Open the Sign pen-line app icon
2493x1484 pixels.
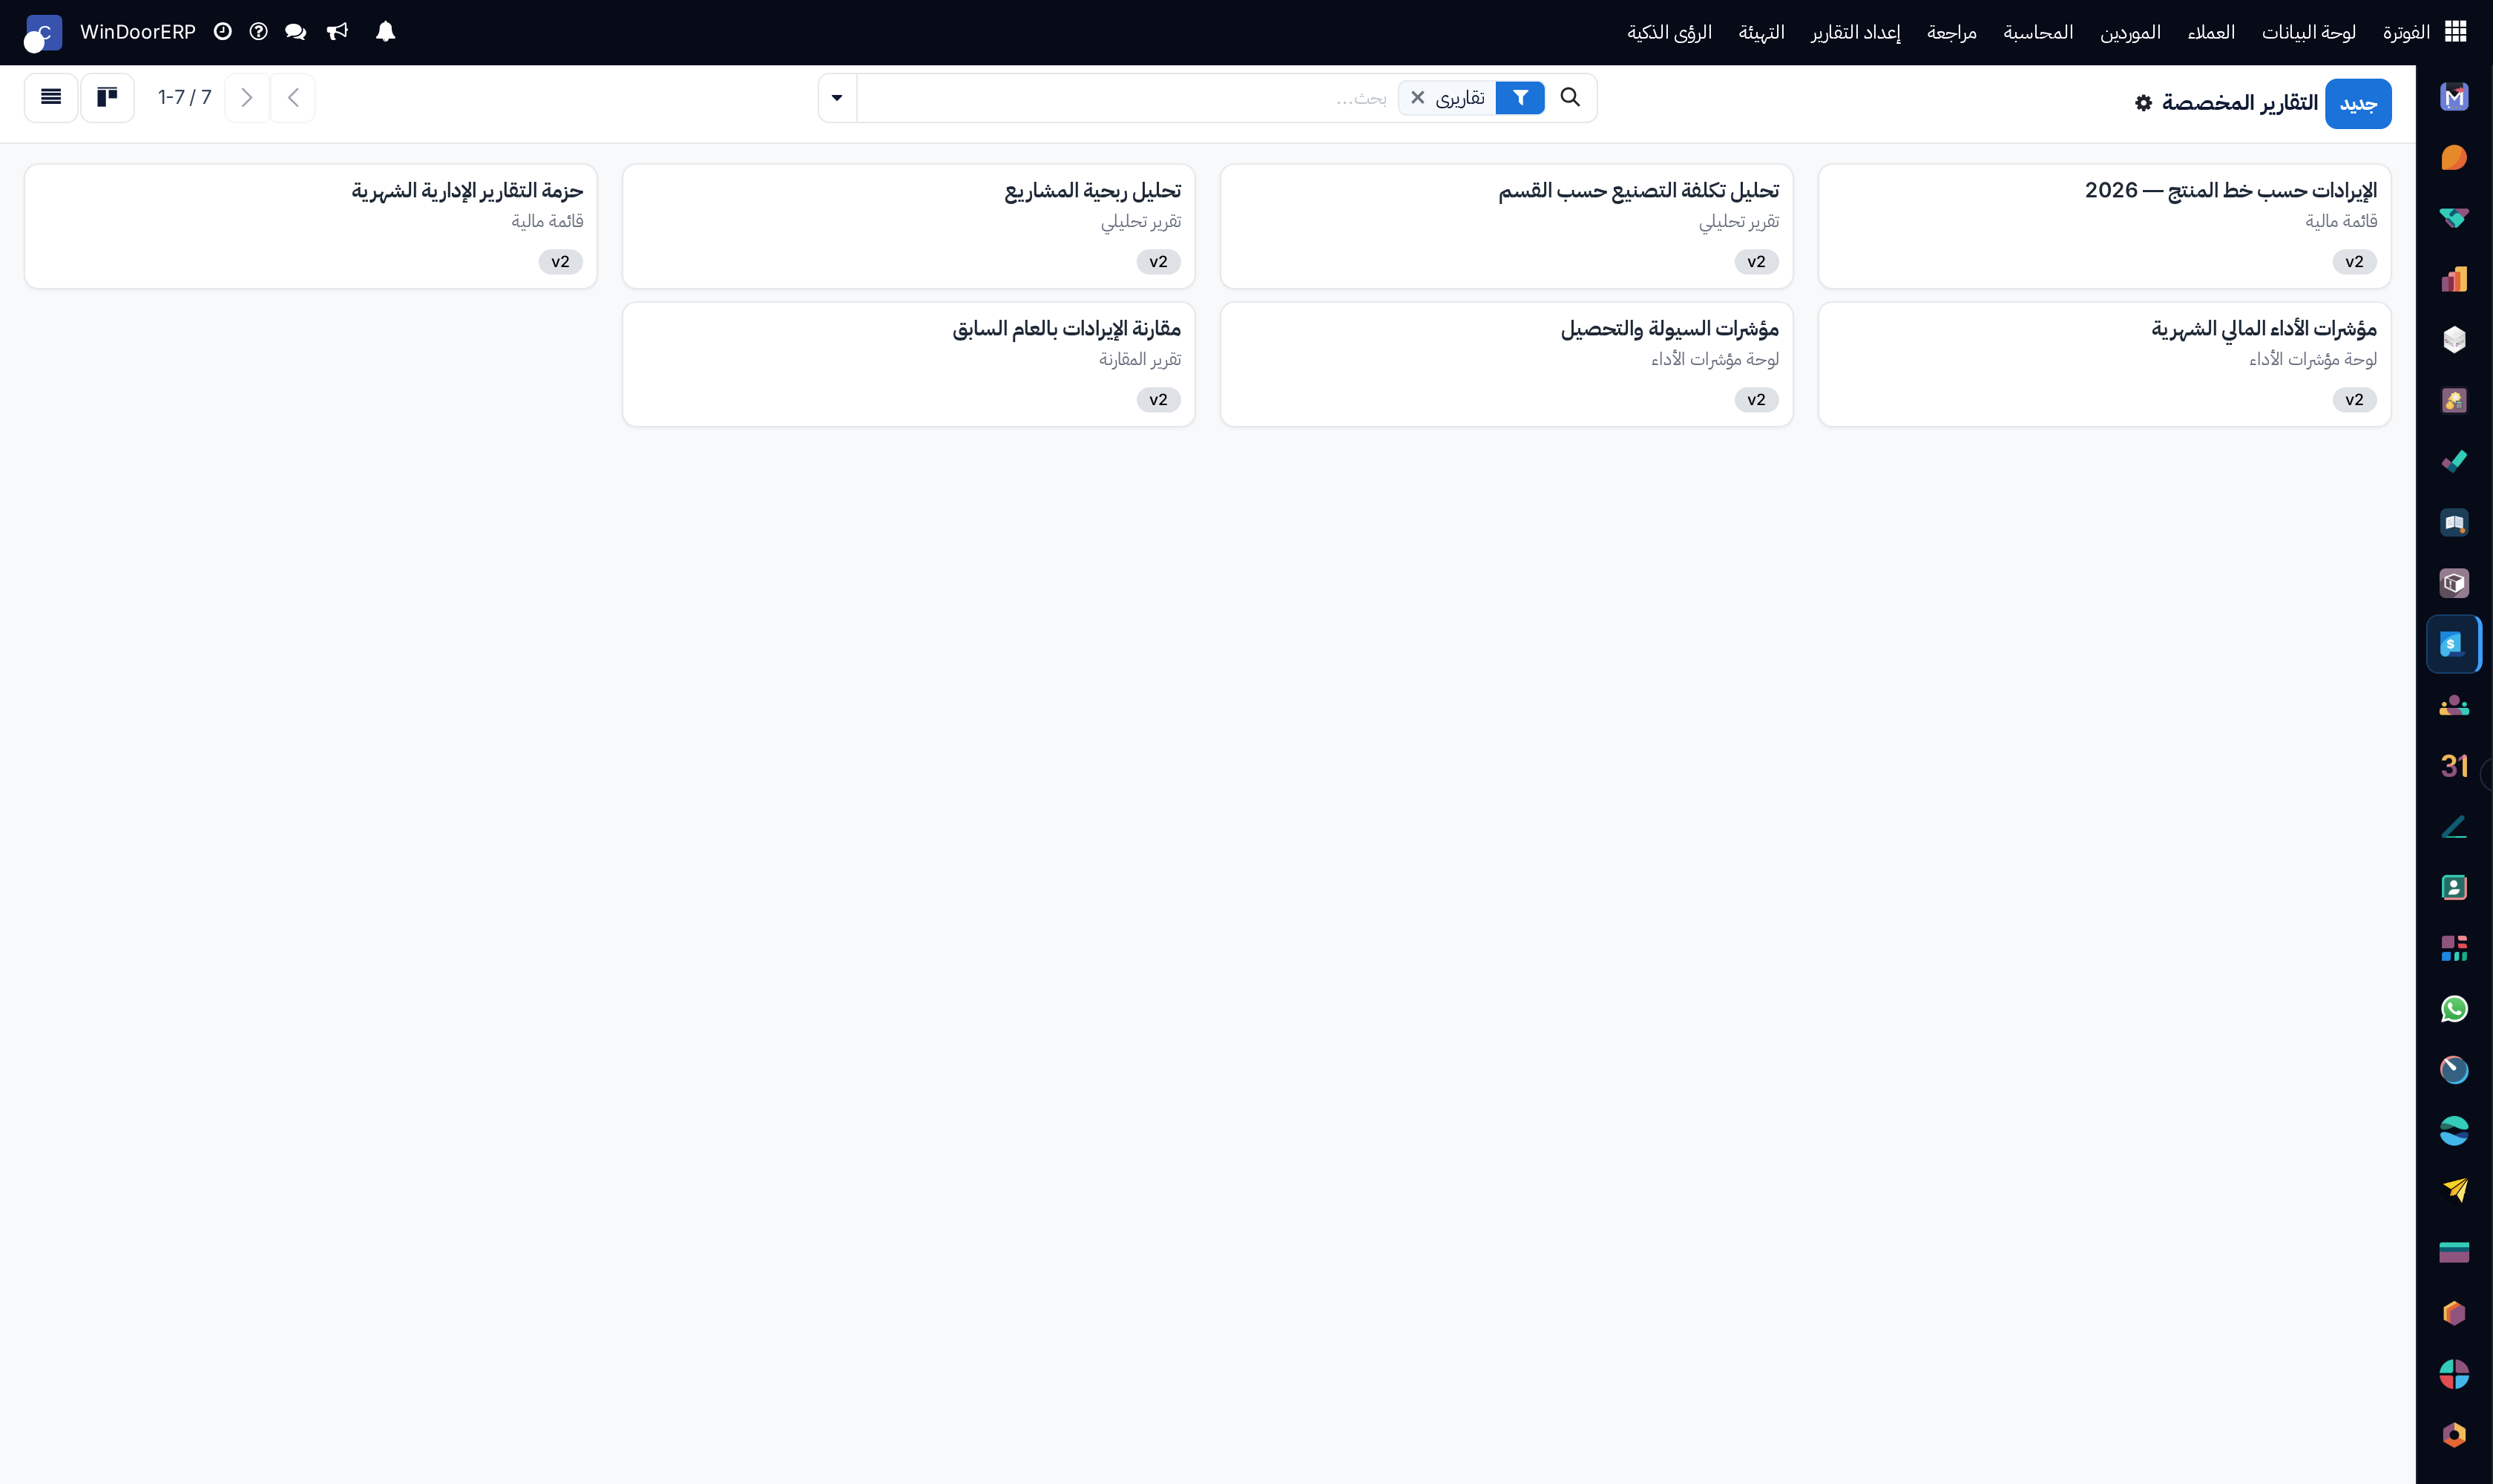(2454, 827)
